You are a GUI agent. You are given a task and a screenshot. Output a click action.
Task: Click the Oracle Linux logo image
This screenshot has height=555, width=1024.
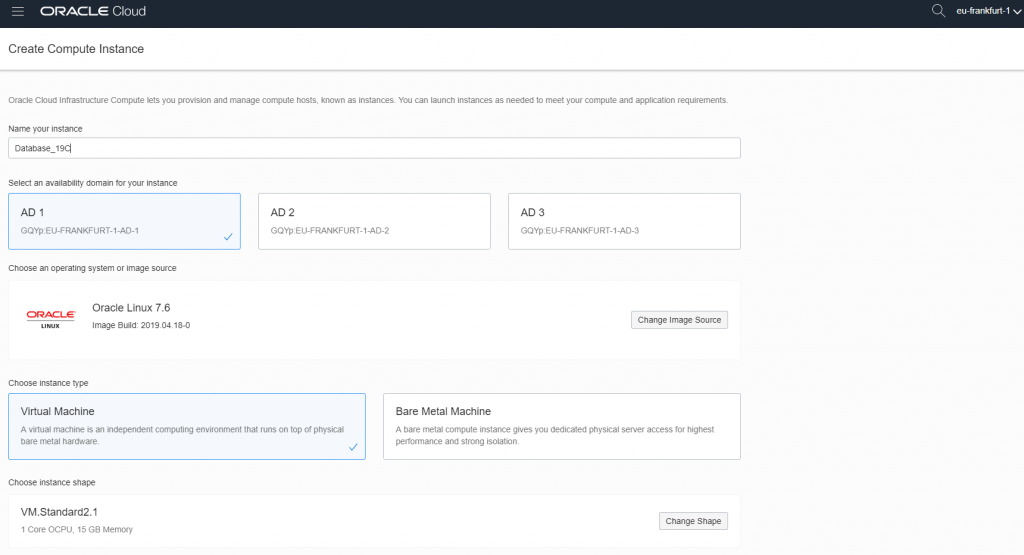pos(51,319)
